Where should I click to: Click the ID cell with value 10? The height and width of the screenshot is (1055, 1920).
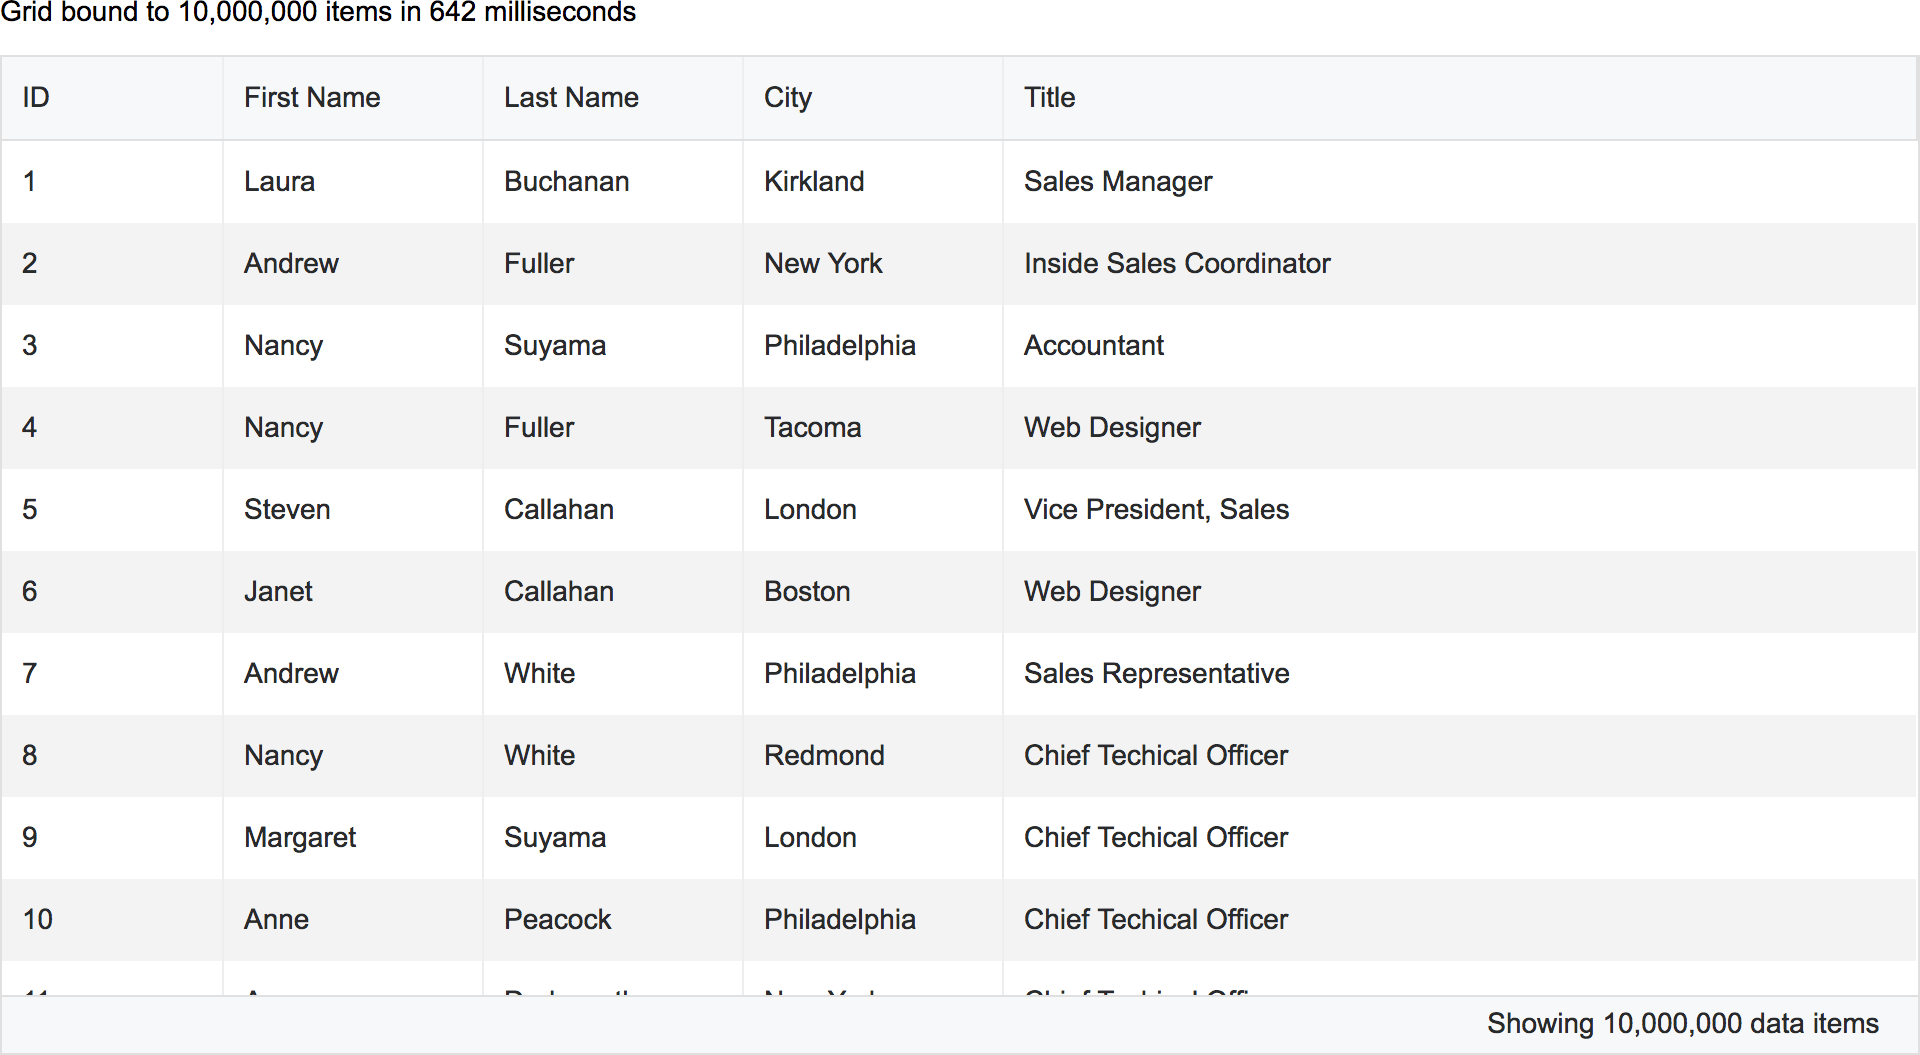coord(38,919)
